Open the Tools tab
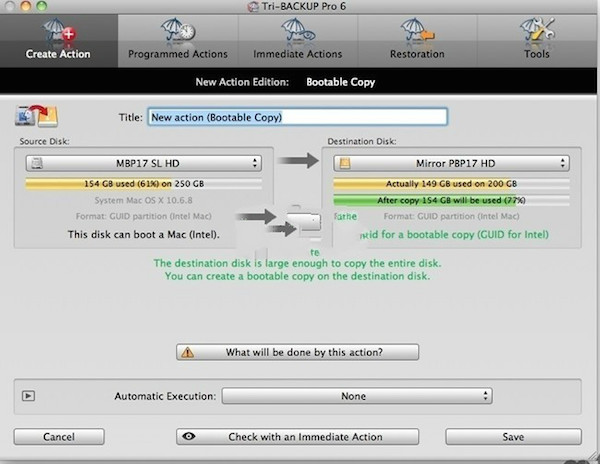This screenshot has width=600, height=464. coord(537,41)
